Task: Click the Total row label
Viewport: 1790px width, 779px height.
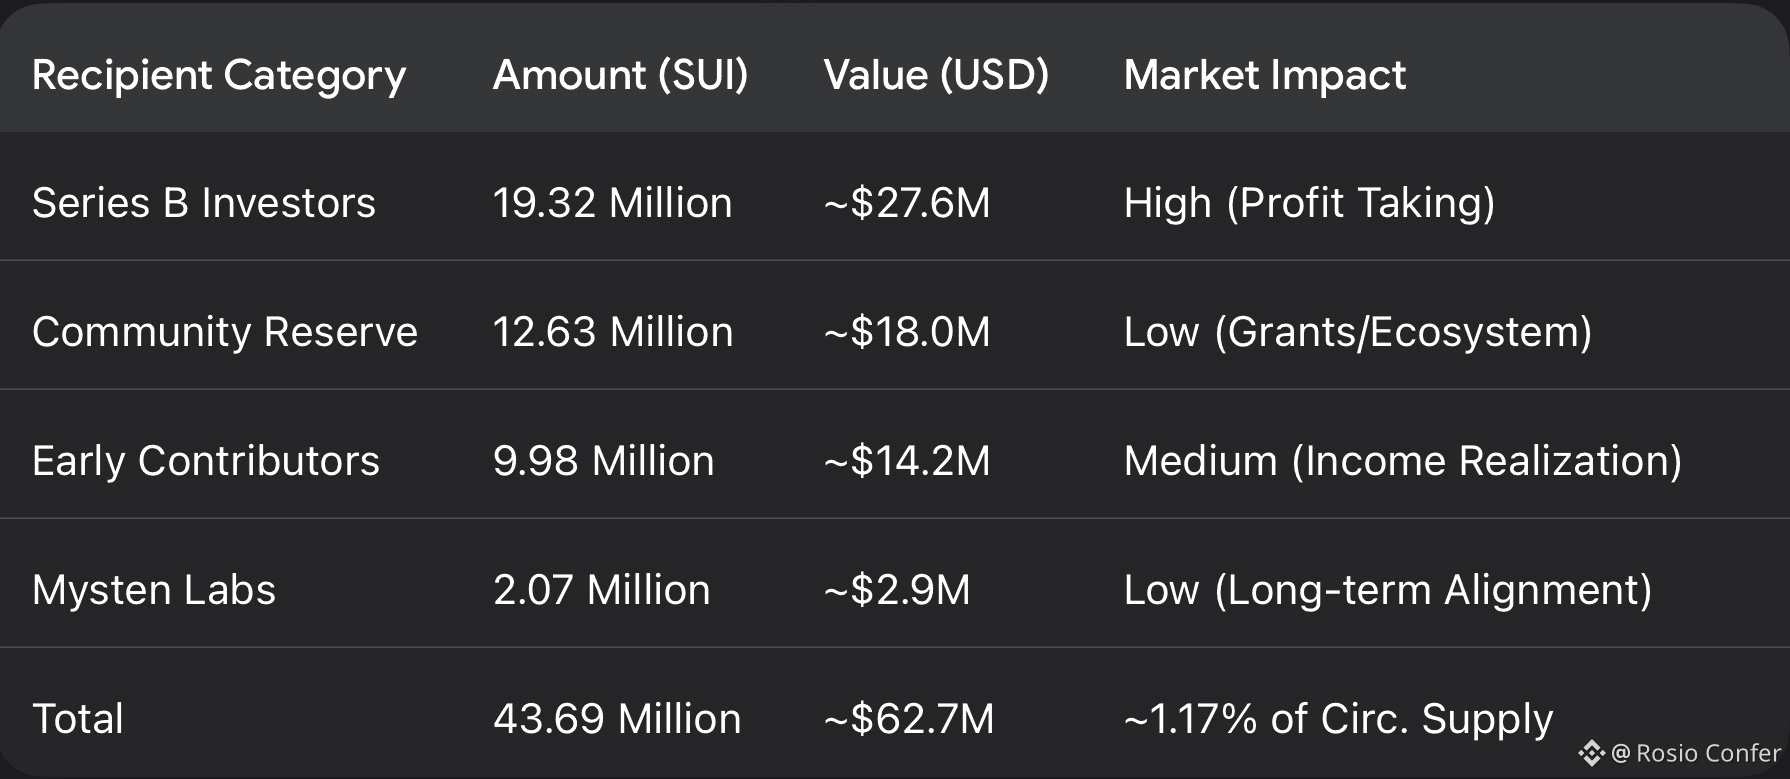Action: pos(78,719)
